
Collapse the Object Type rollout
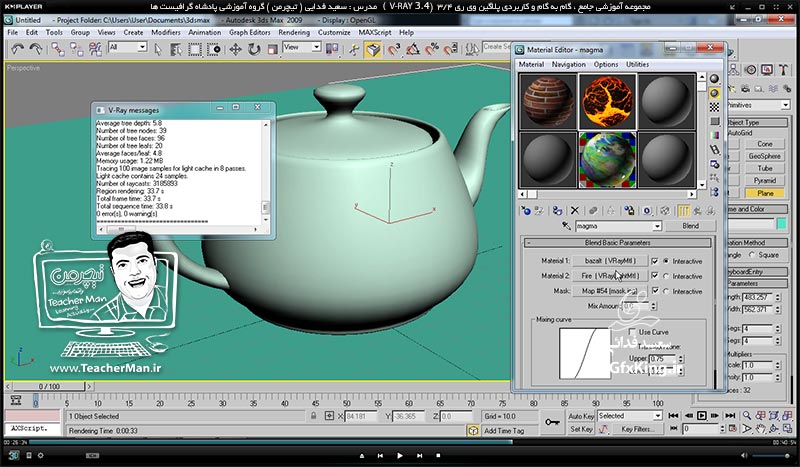(x=758, y=122)
